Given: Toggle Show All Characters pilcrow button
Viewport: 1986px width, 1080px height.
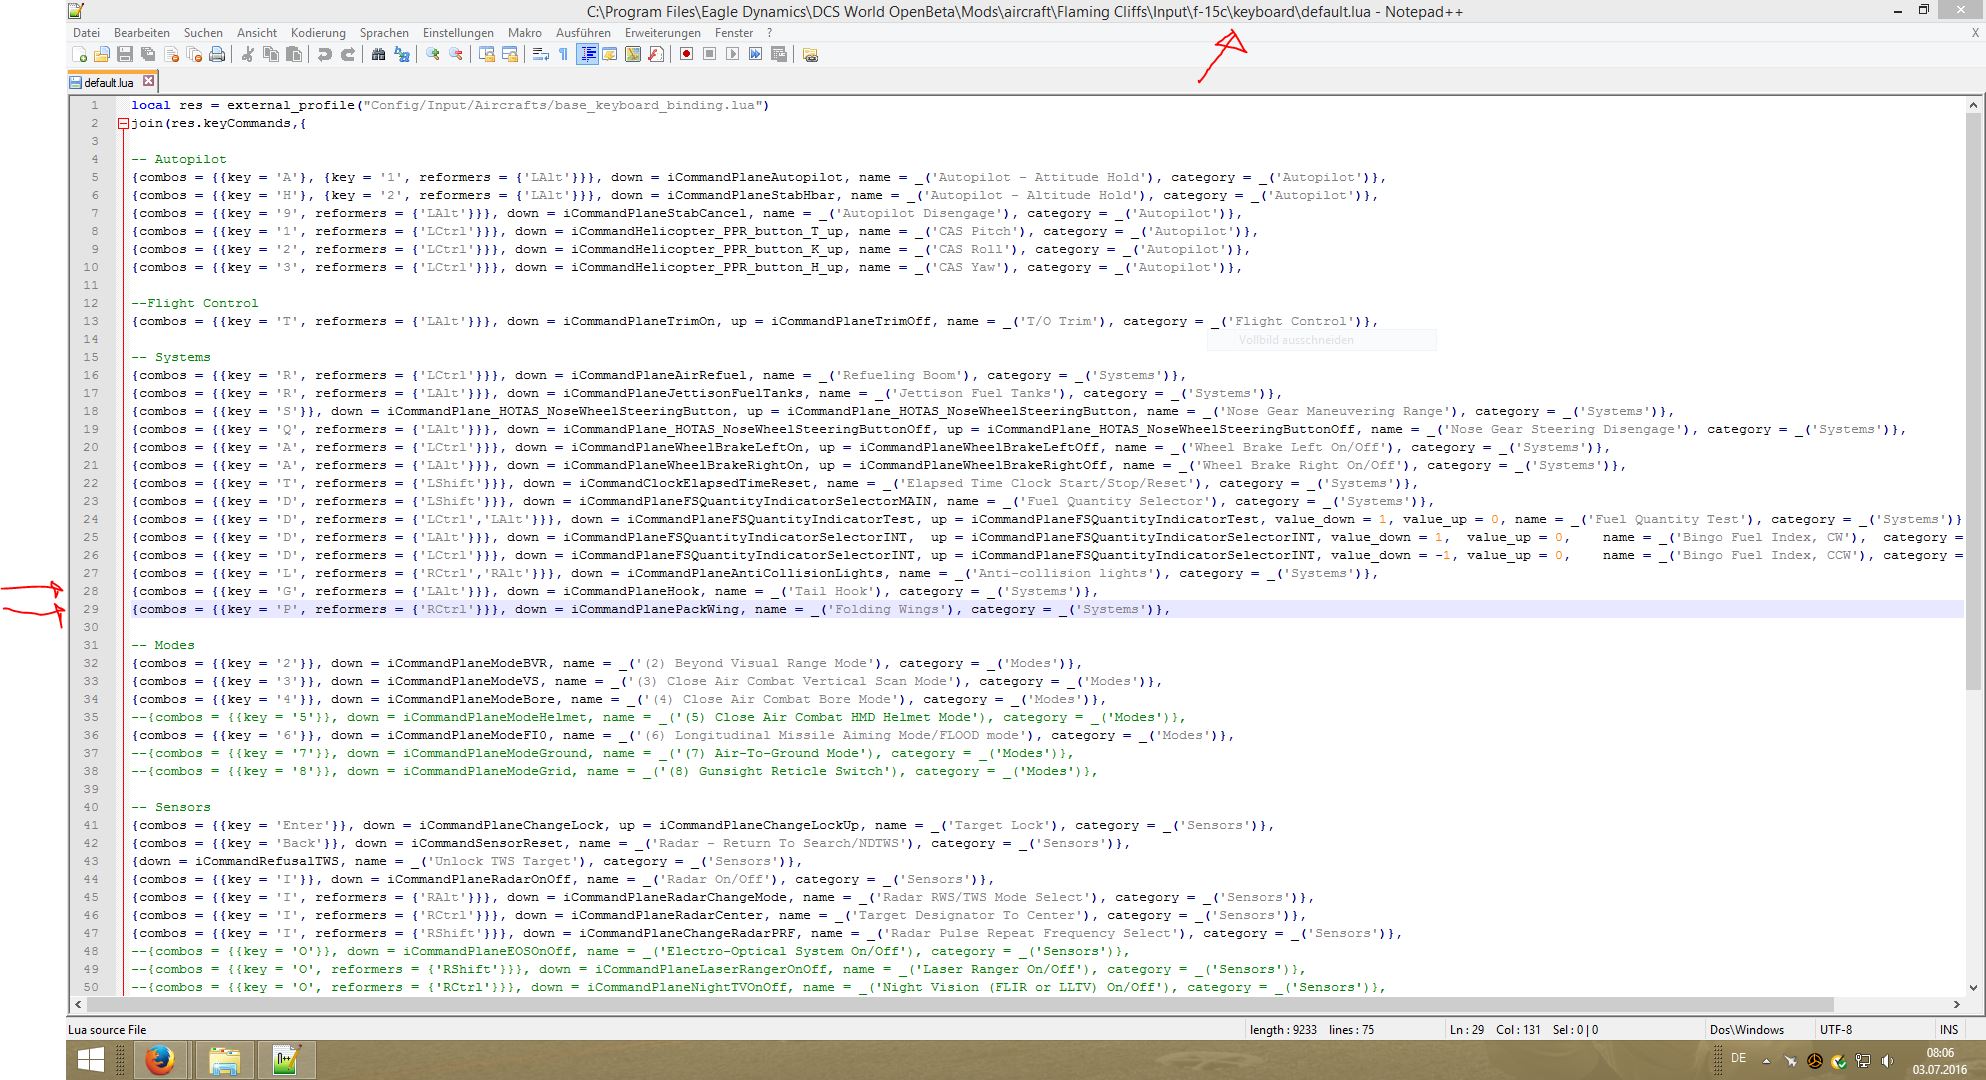Looking at the screenshot, I should (x=563, y=55).
